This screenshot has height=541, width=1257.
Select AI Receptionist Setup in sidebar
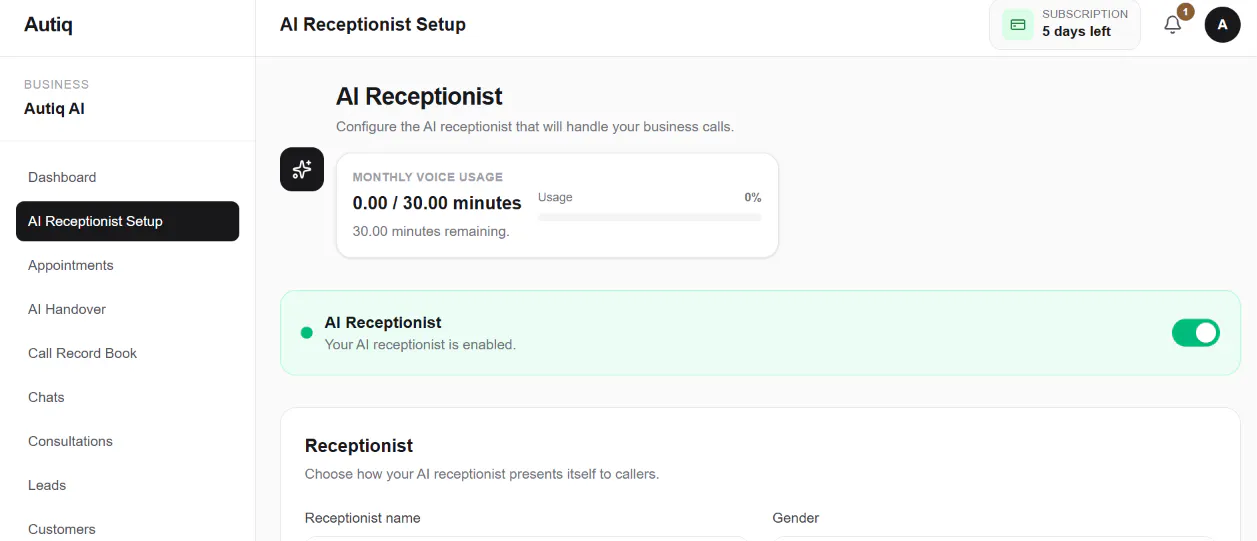[x=127, y=221]
